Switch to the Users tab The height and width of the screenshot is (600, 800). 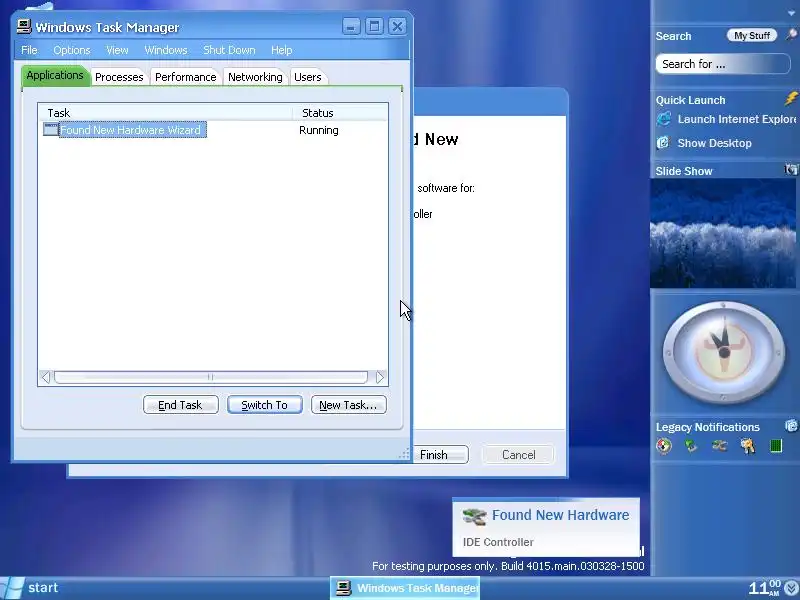tap(308, 77)
